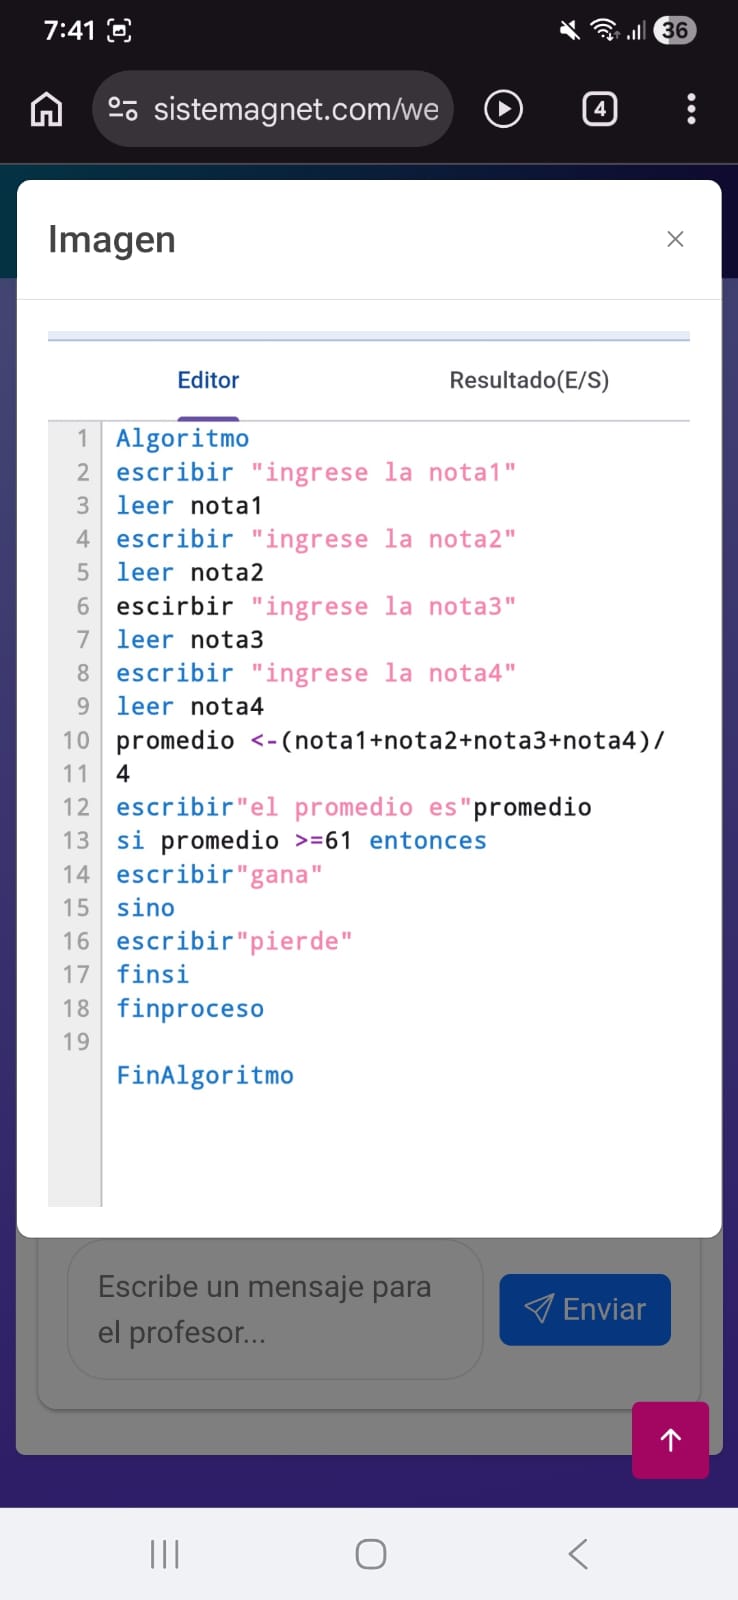Image resolution: width=738 pixels, height=1600 pixels.
Task: Tap the battery indicator in status bar
Action: pyautogui.click(x=675, y=30)
